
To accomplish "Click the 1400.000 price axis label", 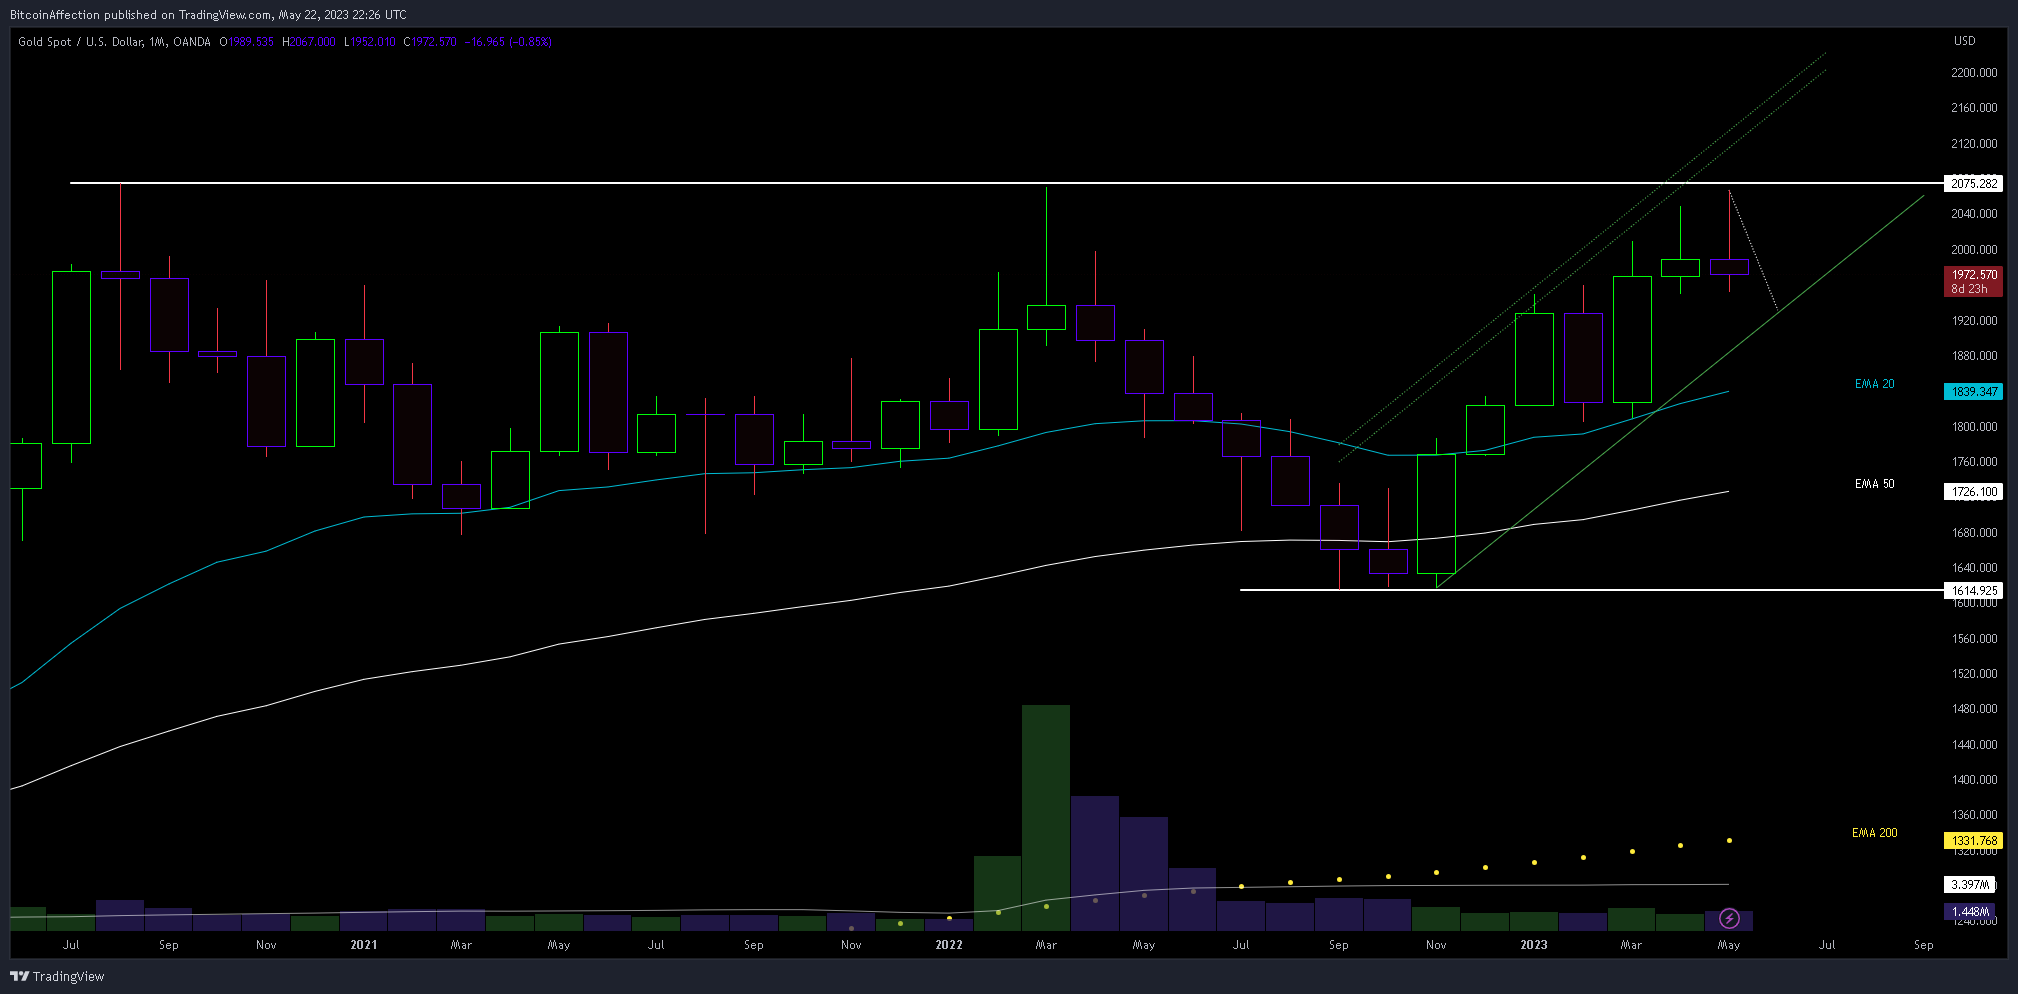I will click(1974, 780).
